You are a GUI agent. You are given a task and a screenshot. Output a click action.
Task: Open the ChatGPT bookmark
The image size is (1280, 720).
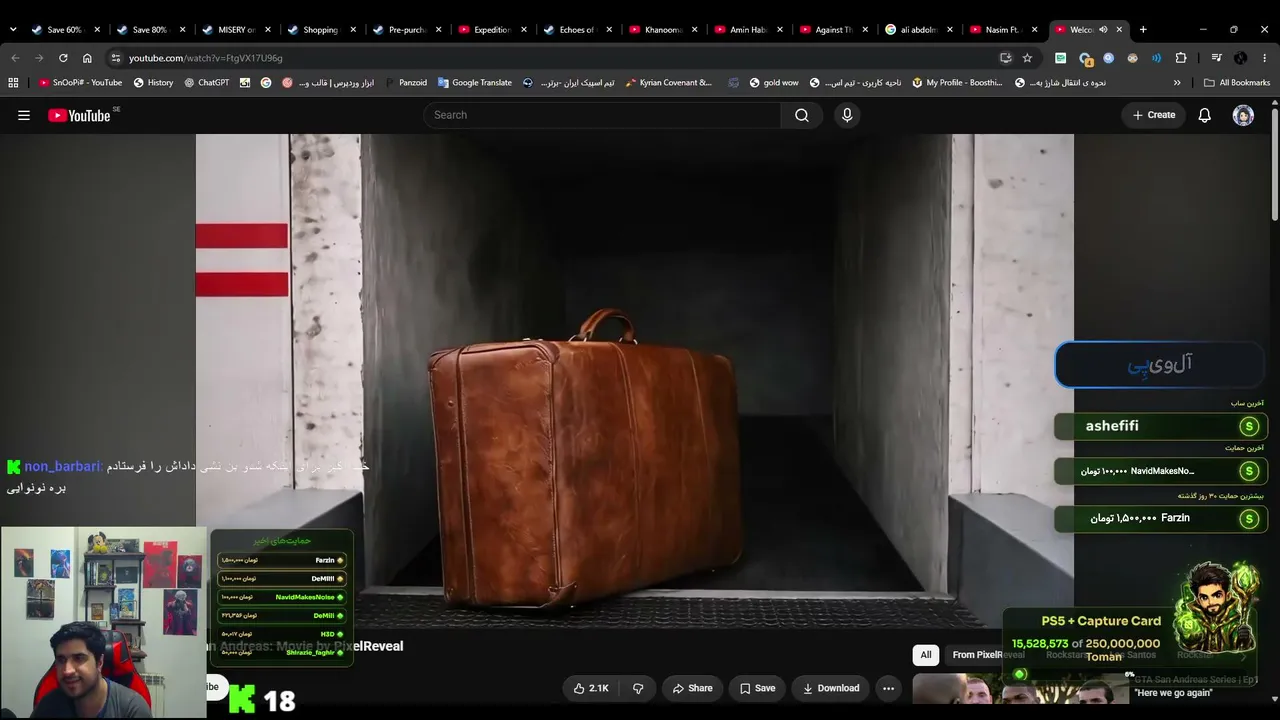pyautogui.click(x=206, y=83)
